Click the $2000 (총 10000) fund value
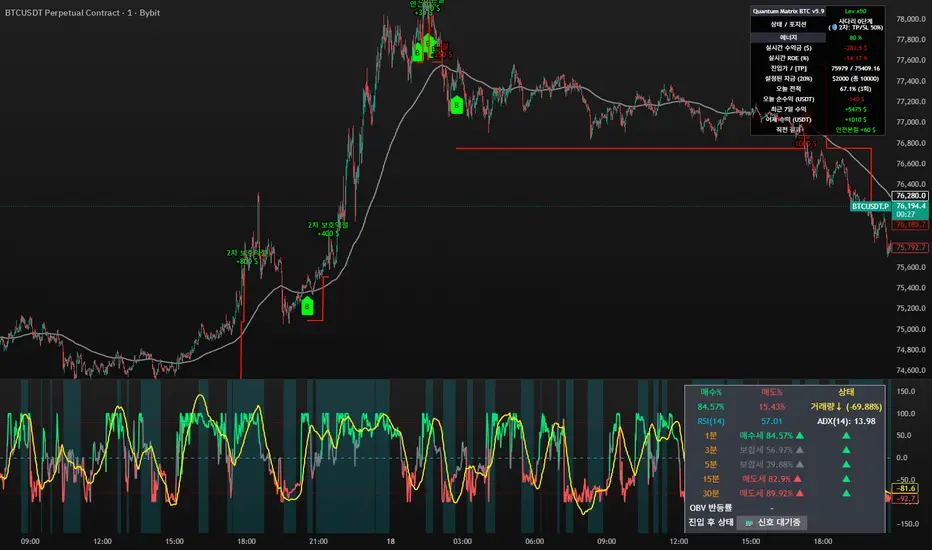Viewport: 932px width, 550px height. [x=855, y=78]
